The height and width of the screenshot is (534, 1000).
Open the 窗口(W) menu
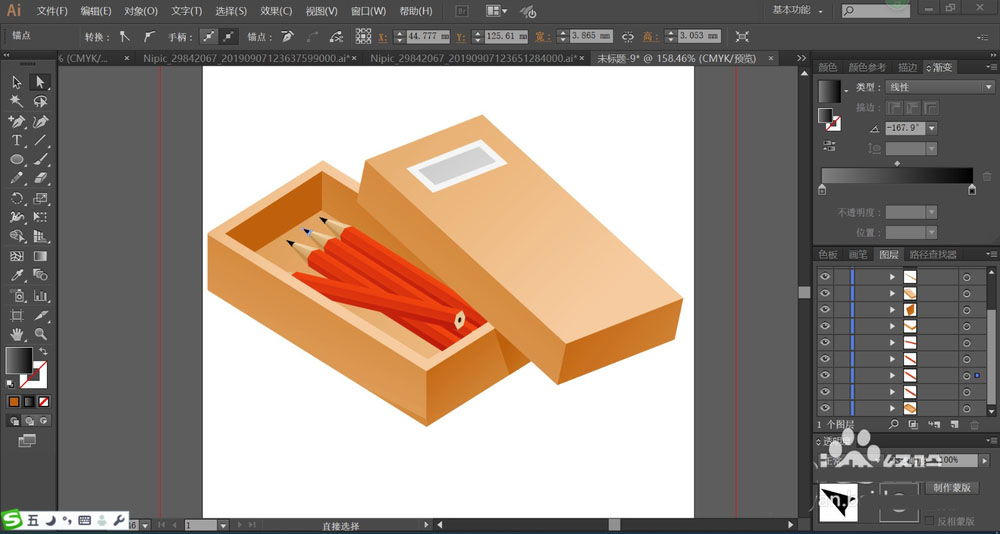coord(369,11)
